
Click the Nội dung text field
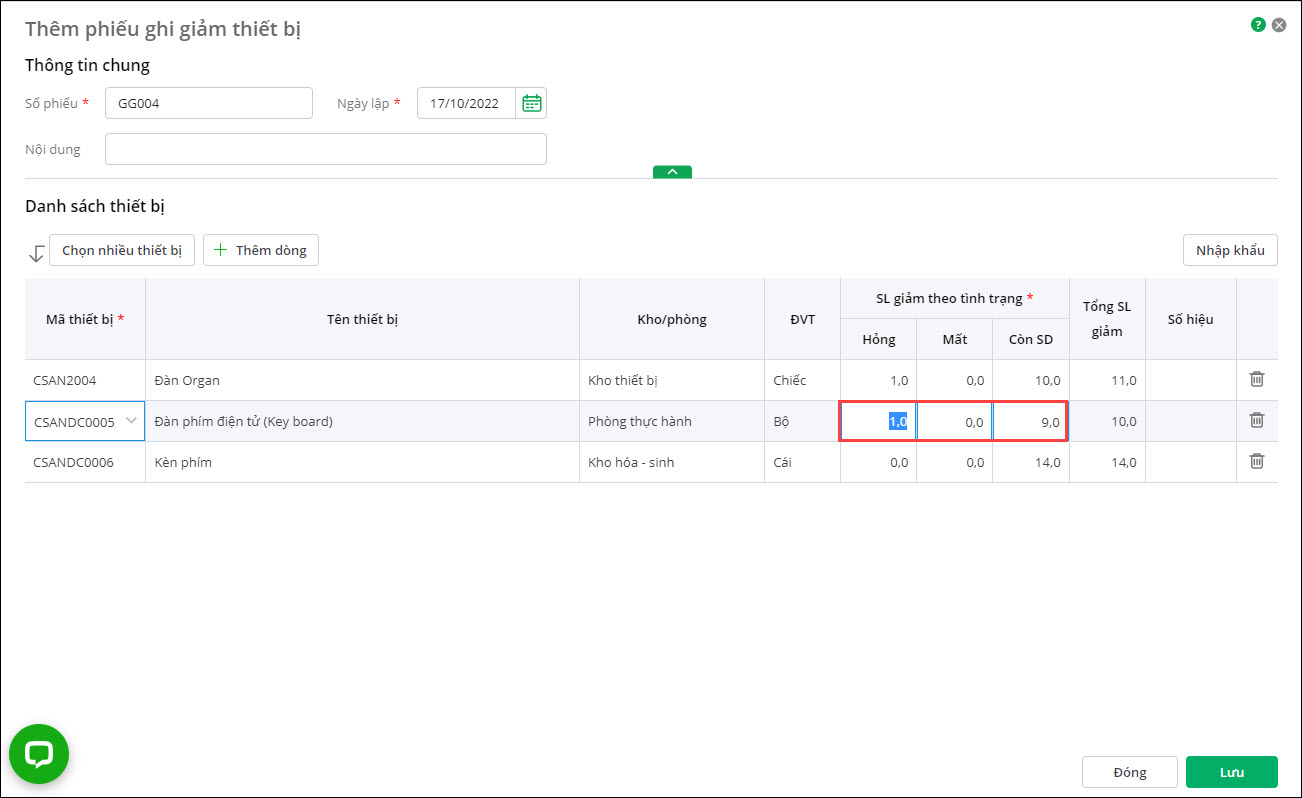pos(325,149)
